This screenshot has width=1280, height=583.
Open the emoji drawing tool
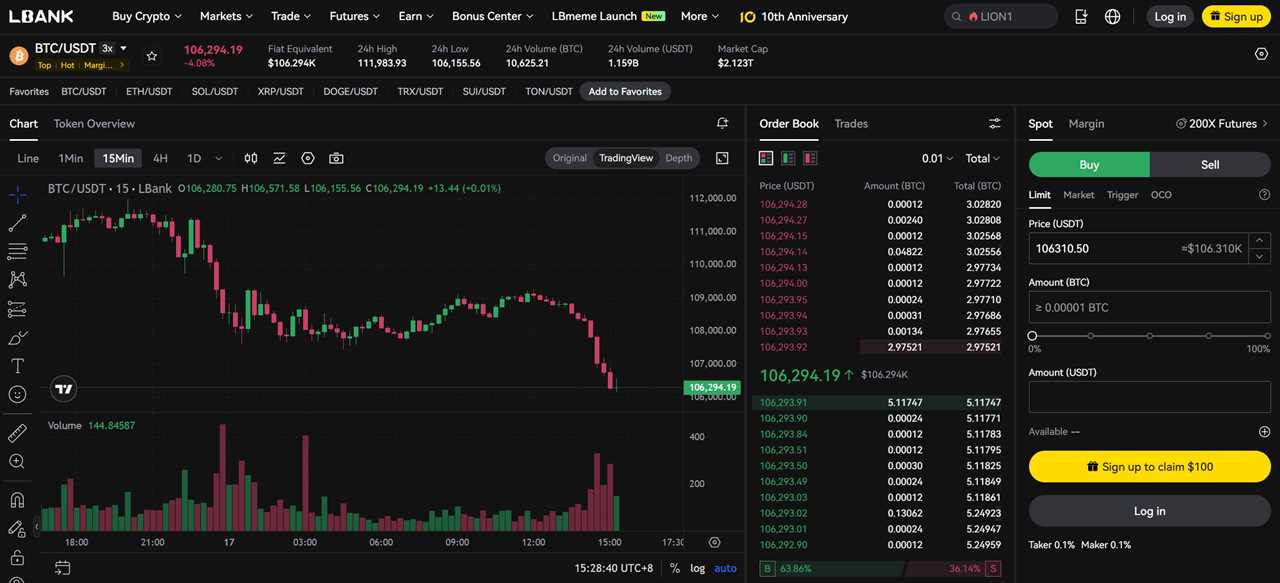(18, 394)
